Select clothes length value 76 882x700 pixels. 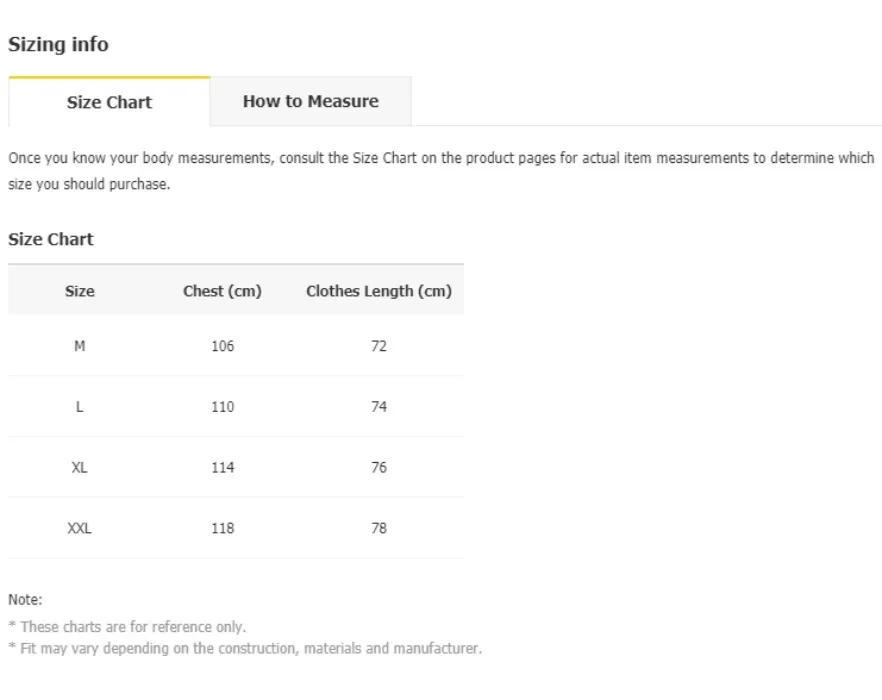coord(379,467)
